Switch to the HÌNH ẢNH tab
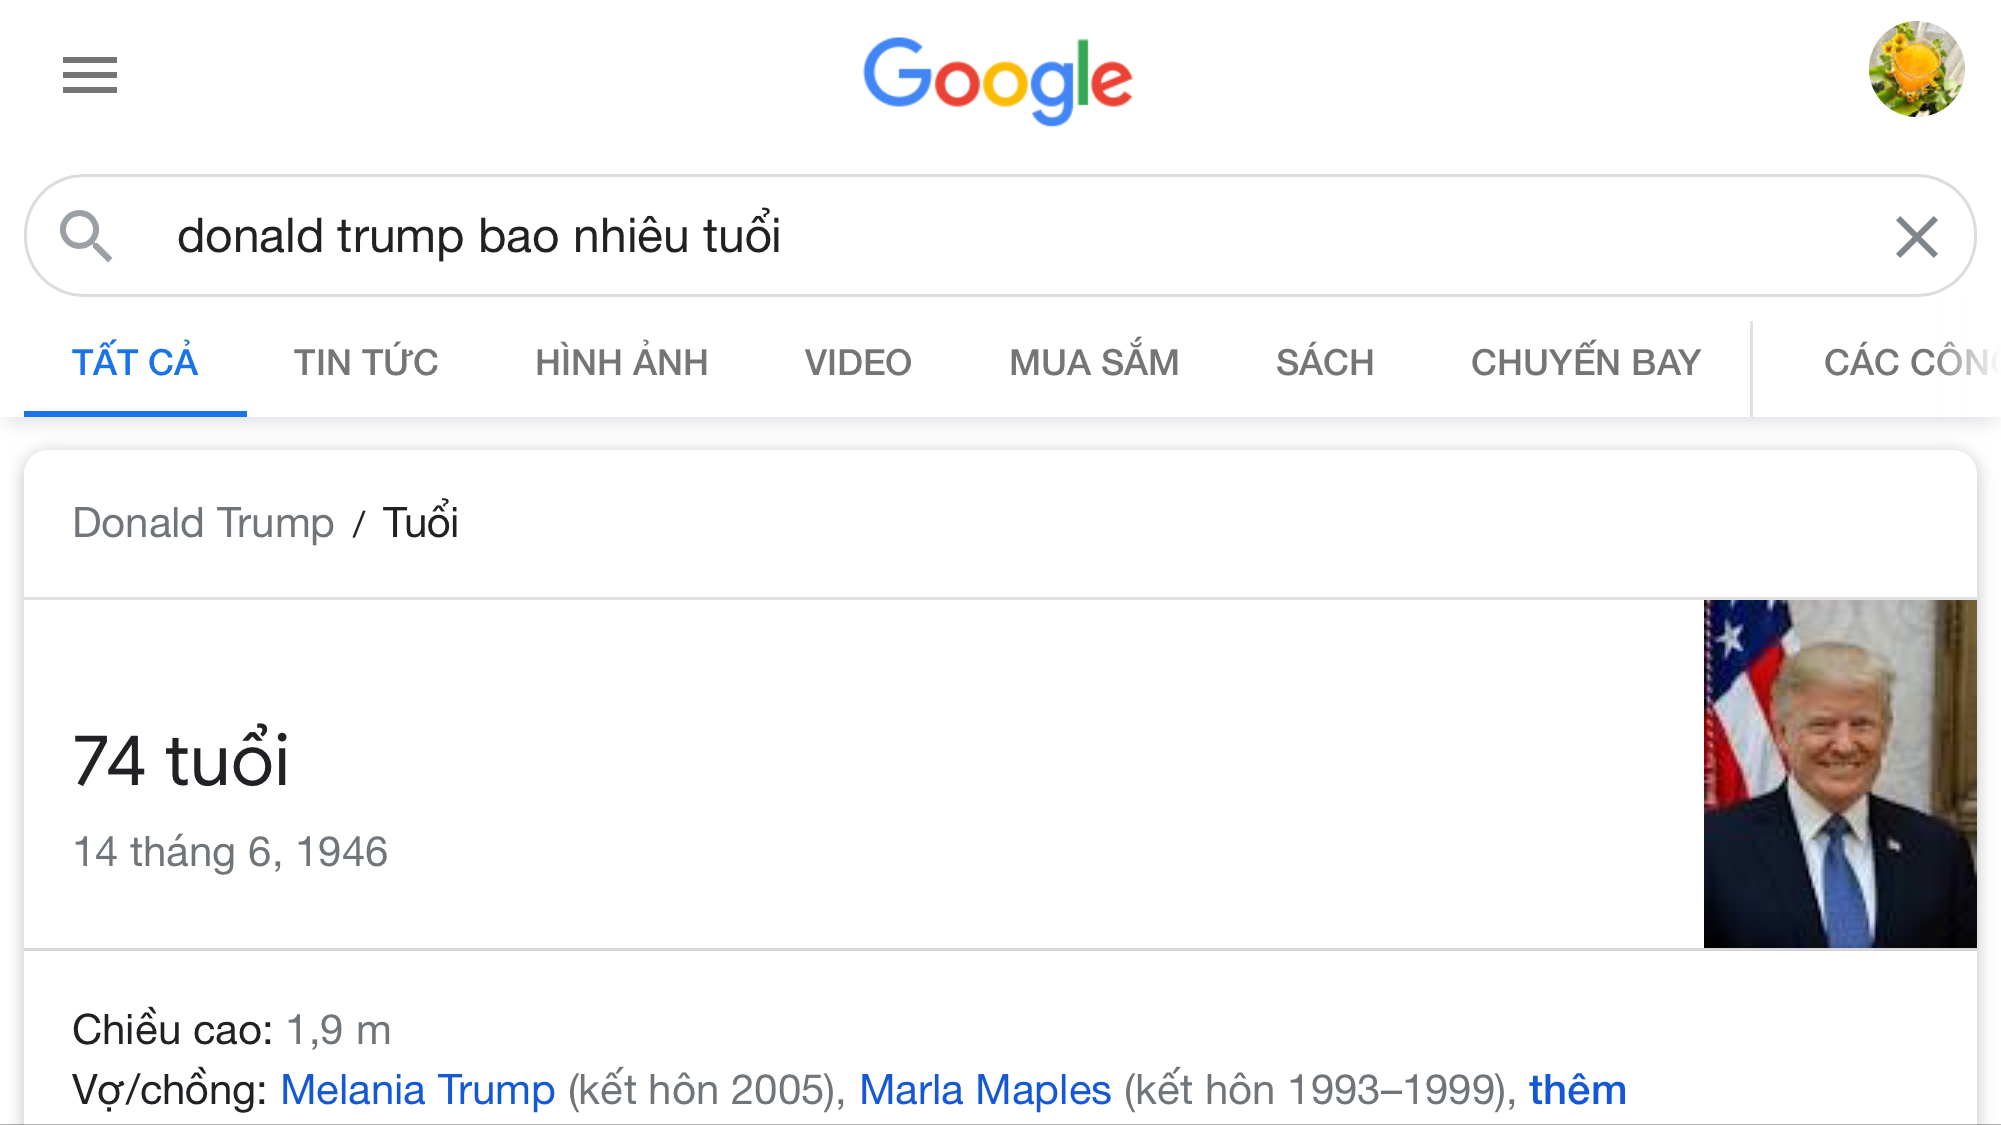 tap(621, 363)
